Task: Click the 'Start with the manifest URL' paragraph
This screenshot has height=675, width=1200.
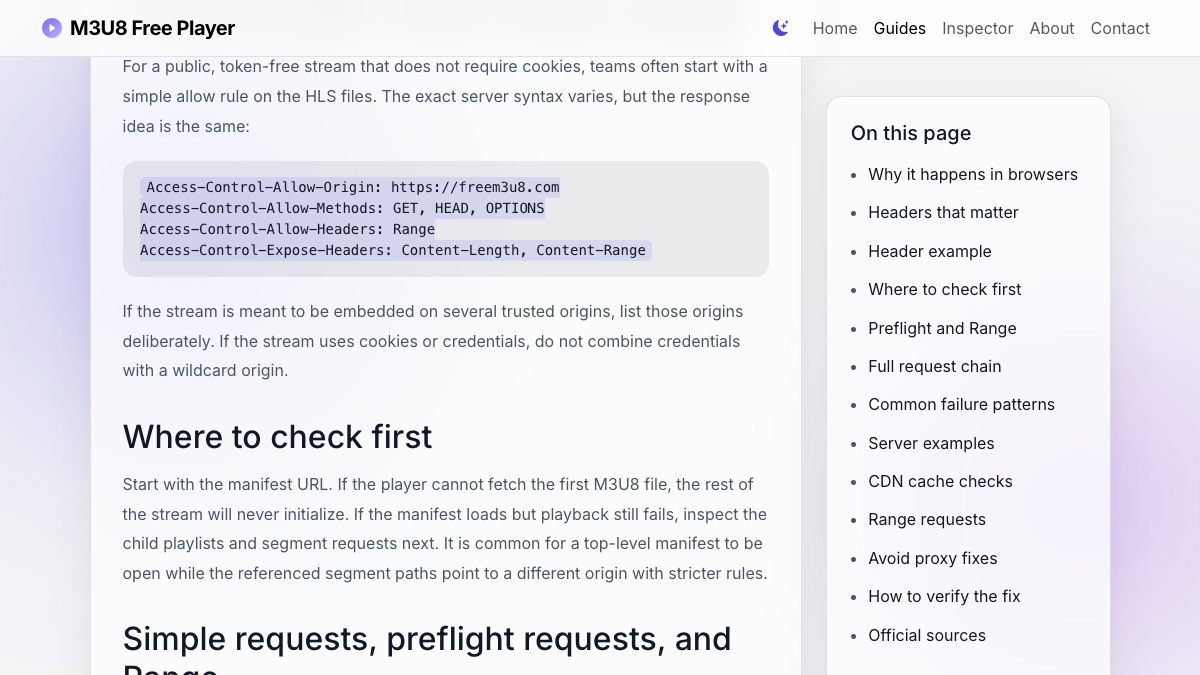Action: [x=445, y=529]
